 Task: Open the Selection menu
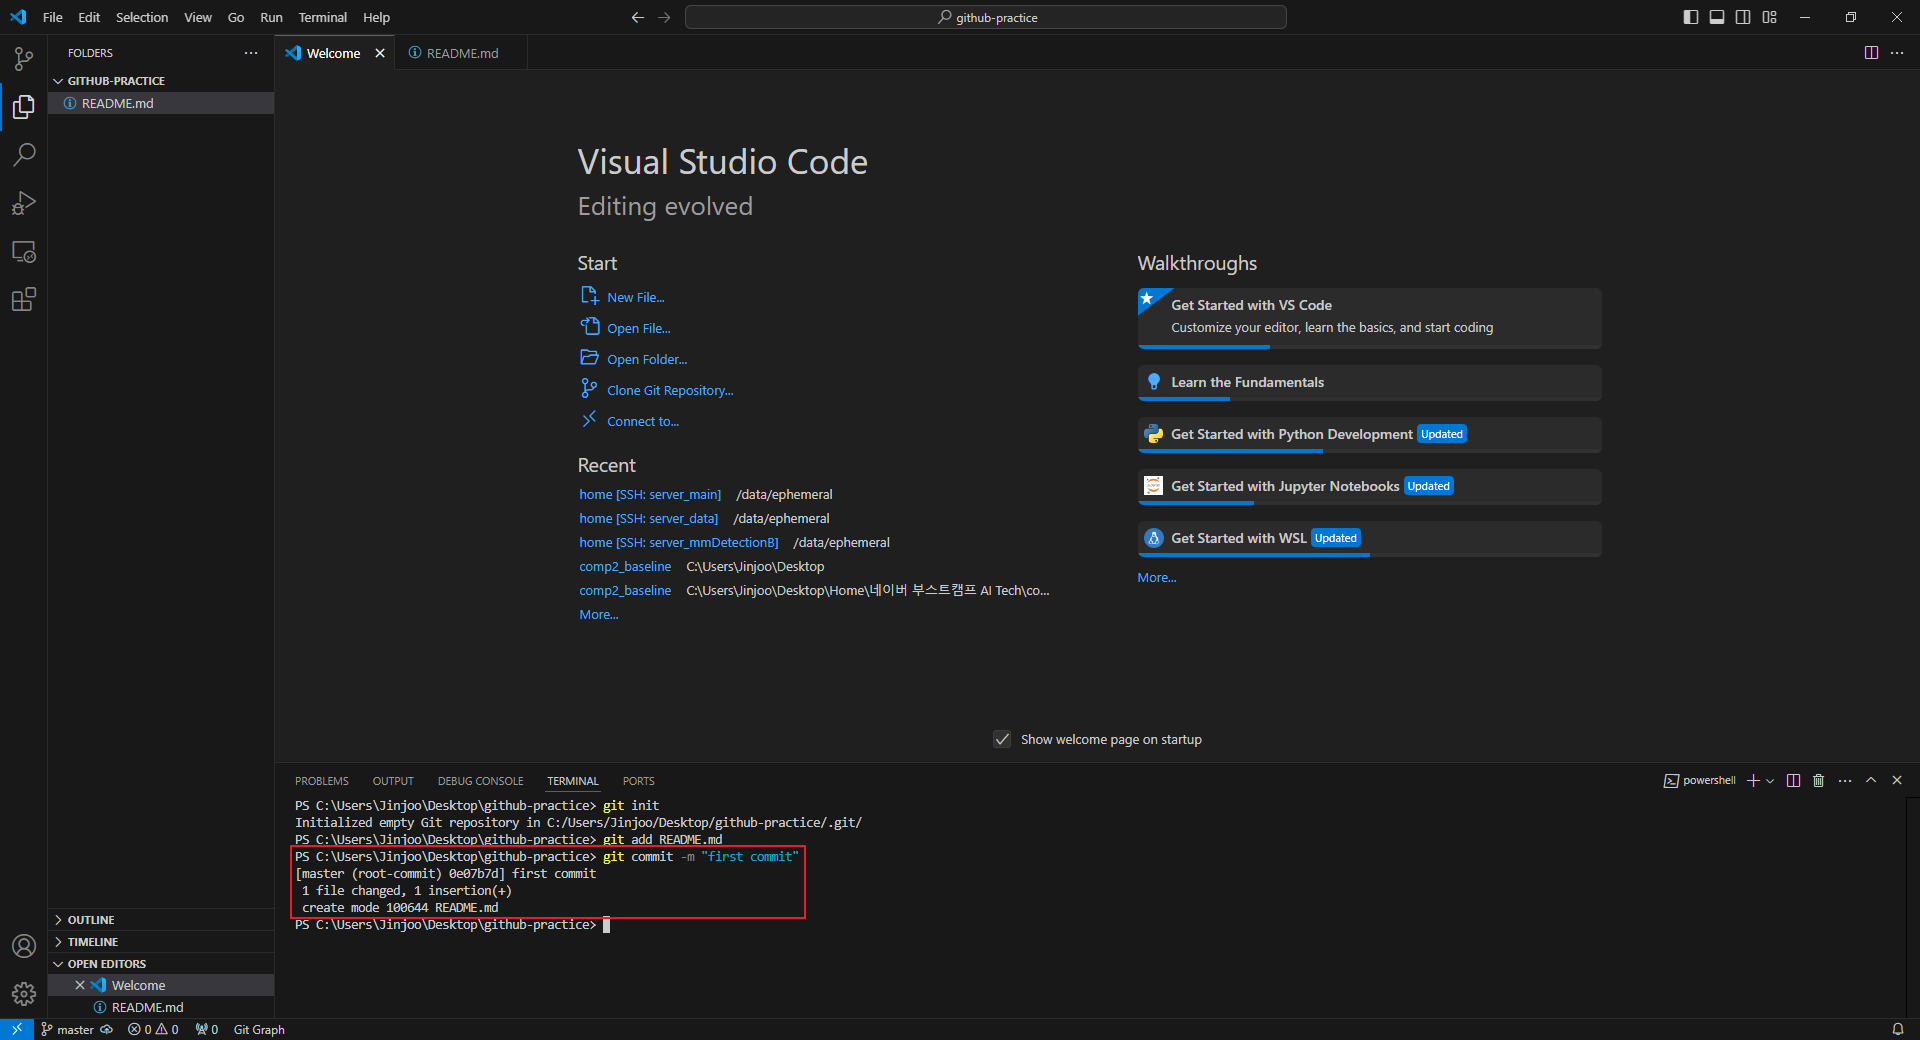pos(142,17)
